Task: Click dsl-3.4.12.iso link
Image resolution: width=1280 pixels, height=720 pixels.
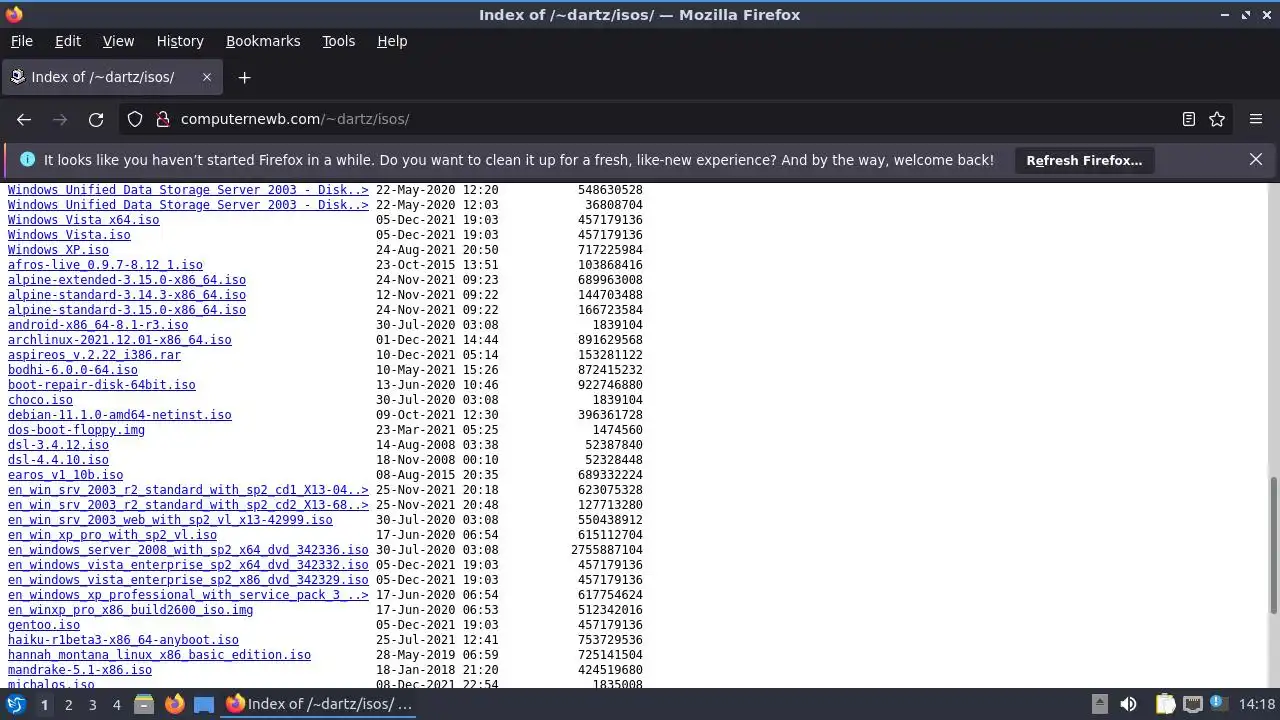Action: point(58,445)
